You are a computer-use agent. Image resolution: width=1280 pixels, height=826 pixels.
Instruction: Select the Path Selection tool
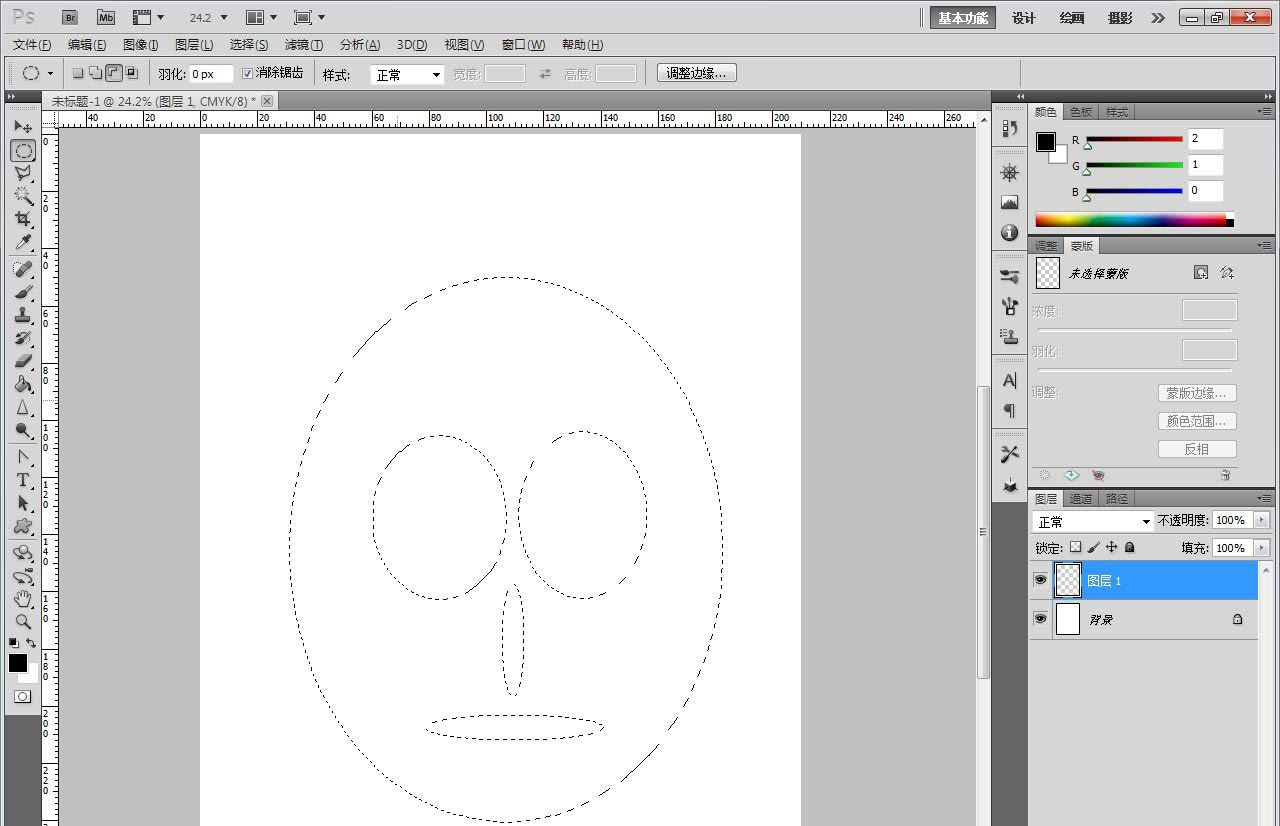point(22,503)
